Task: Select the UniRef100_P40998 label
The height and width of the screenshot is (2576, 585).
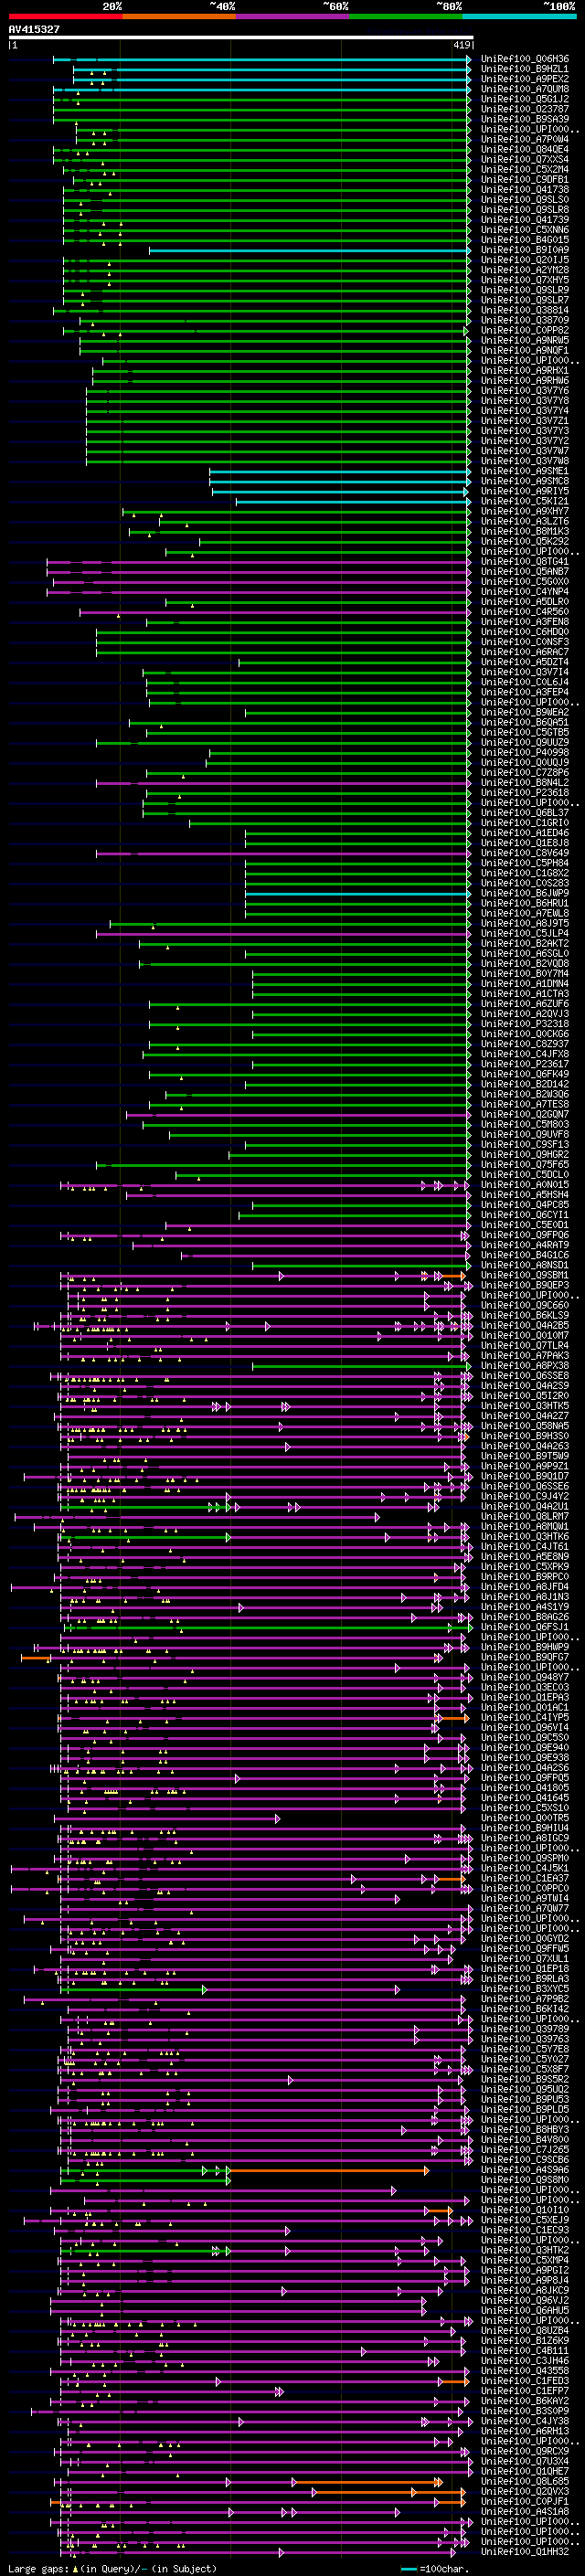Action: pos(525,752)
